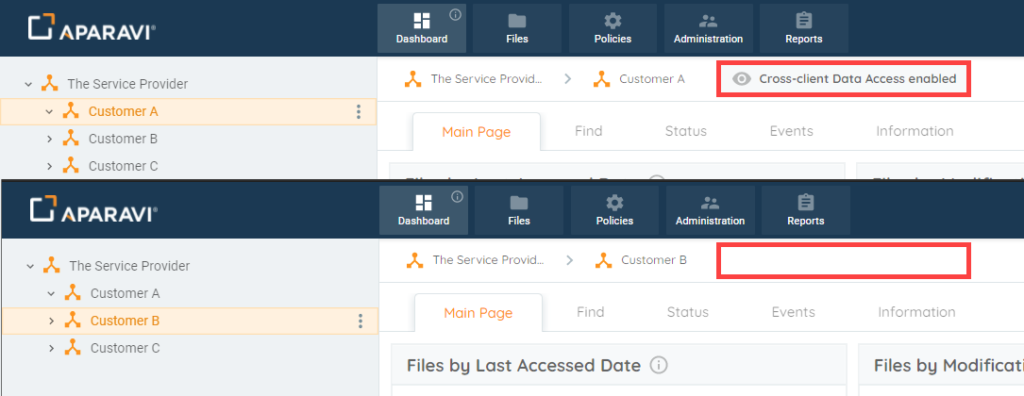Image resolution: width=1024 pixels, height=396 pixels.
Task: Open Customer A options menu (three dots)
Action: pos(358,112)
